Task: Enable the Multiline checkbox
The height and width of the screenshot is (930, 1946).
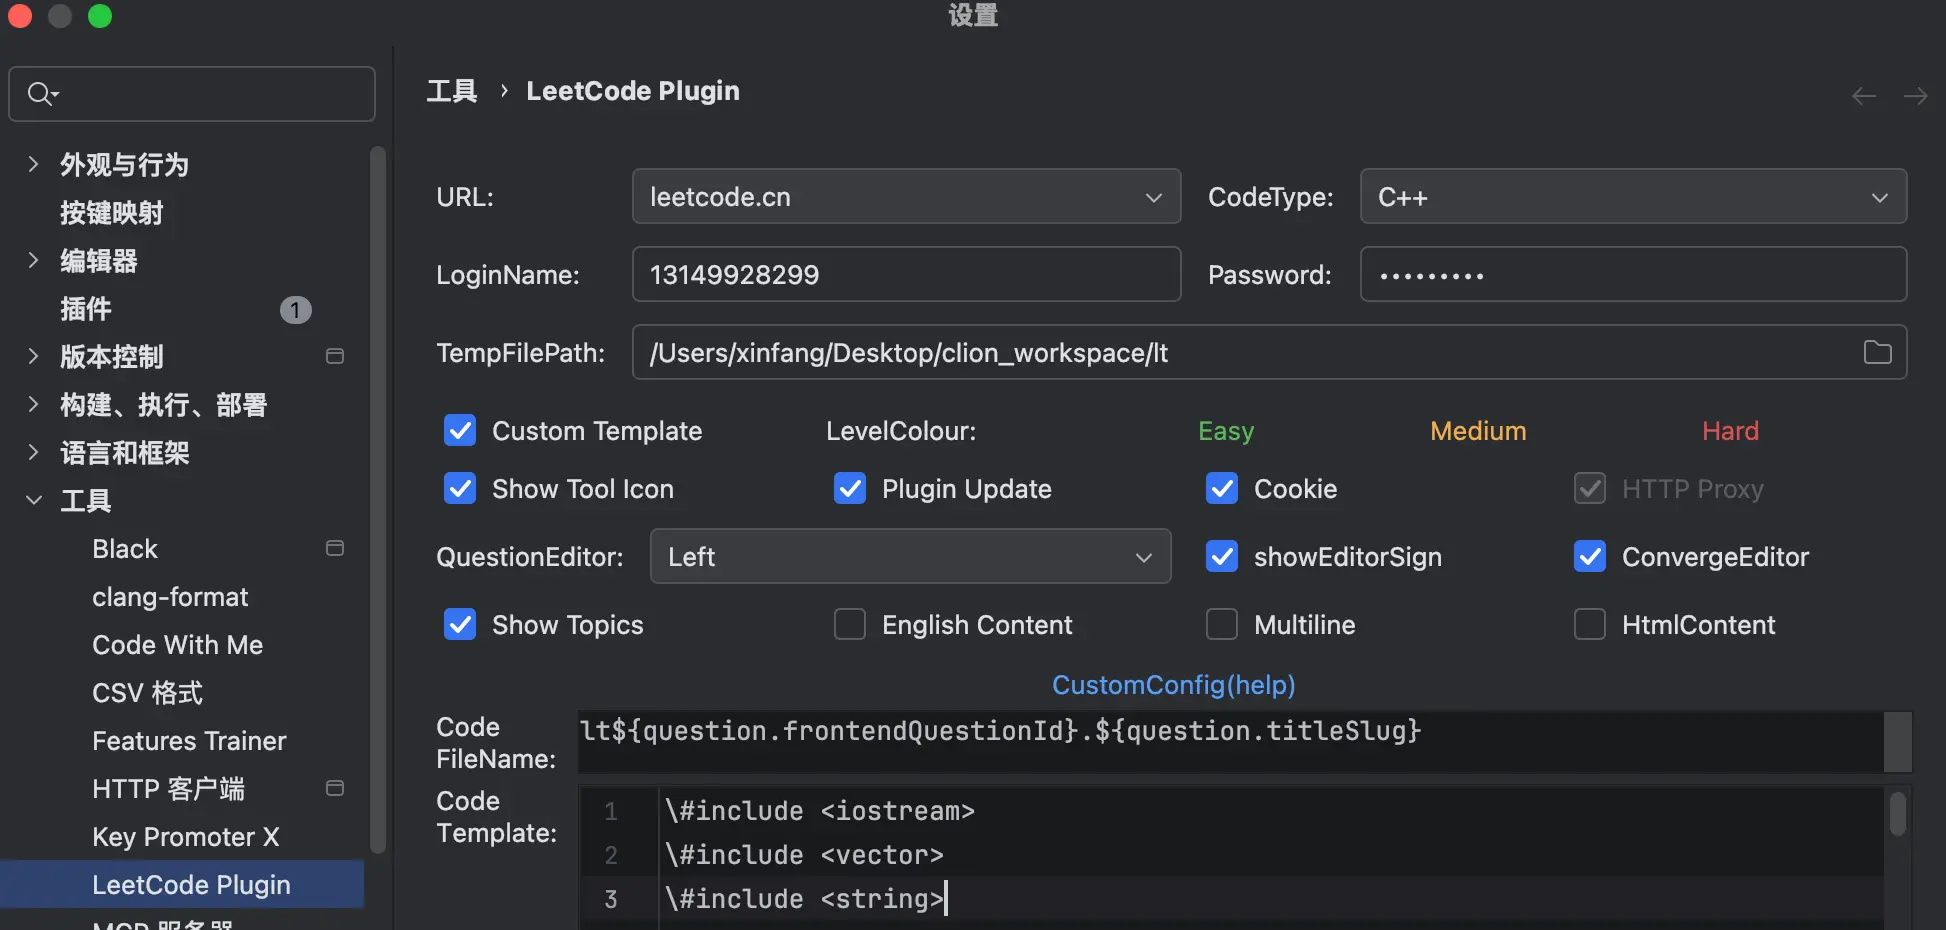Action: 1222,625
